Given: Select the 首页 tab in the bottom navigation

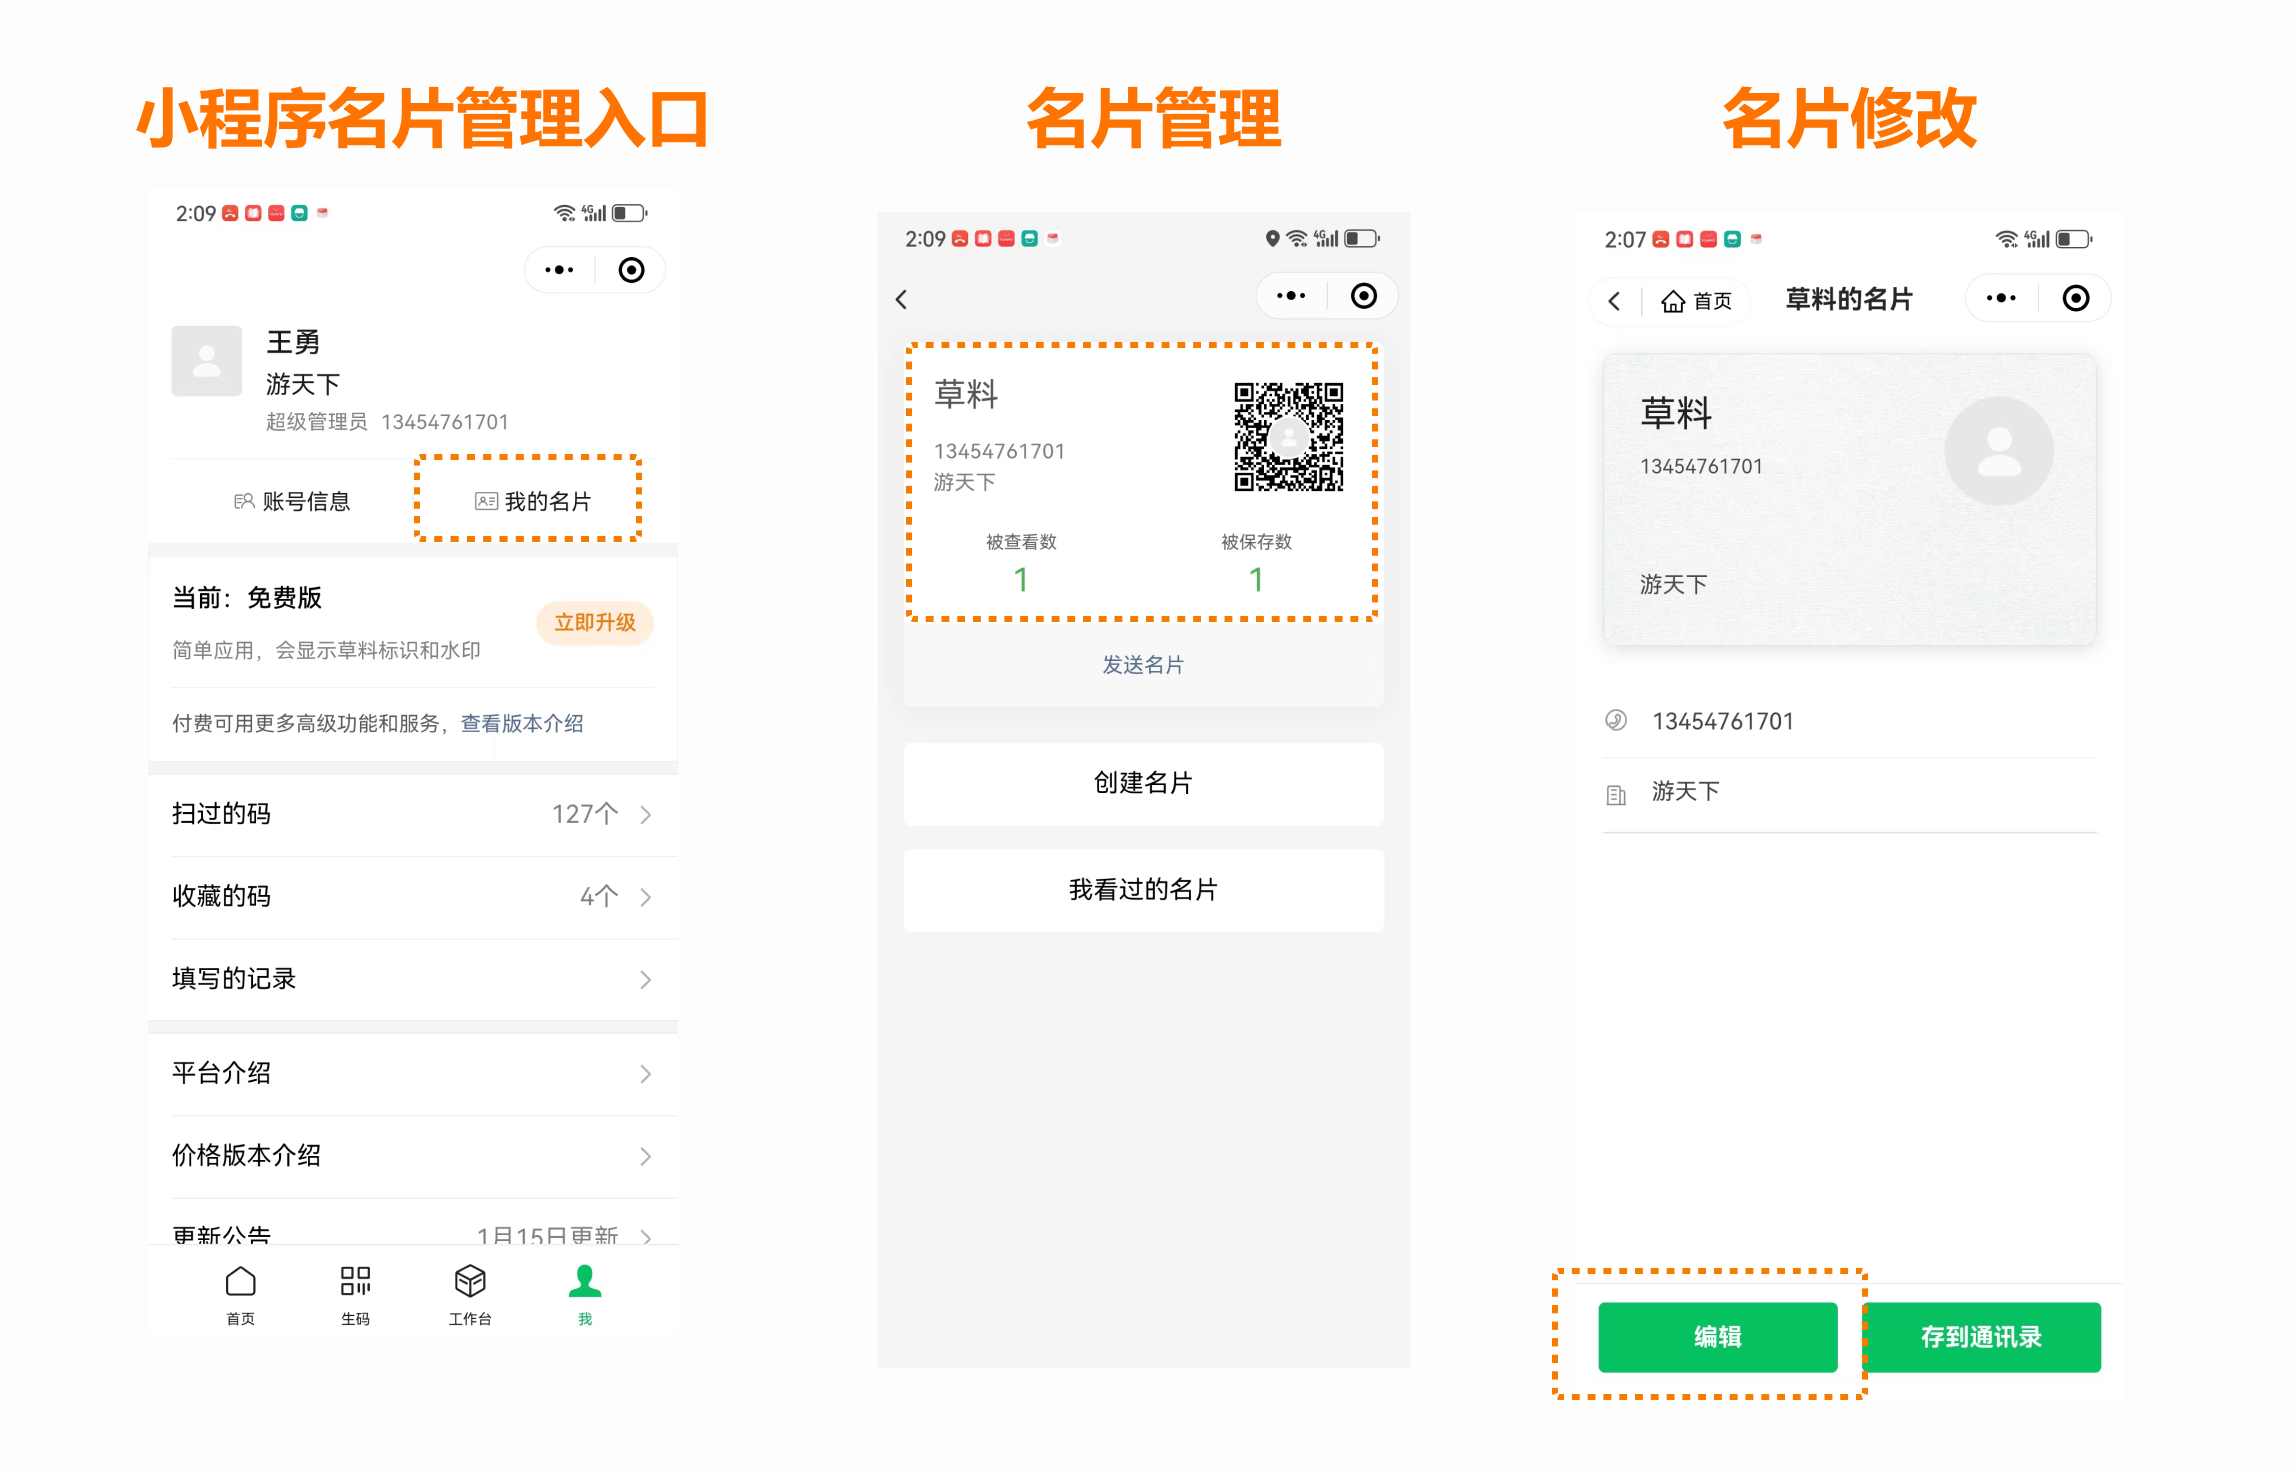Looking at the screenshot, I should click(x=240, y=1292).
